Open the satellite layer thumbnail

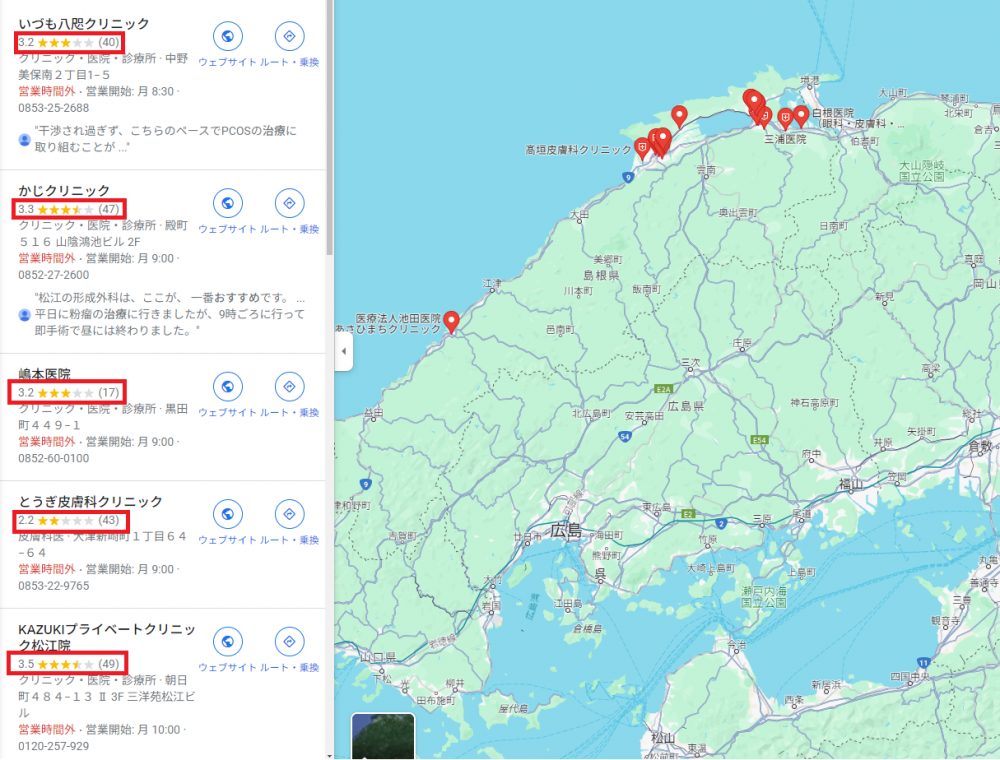[383, 736]
